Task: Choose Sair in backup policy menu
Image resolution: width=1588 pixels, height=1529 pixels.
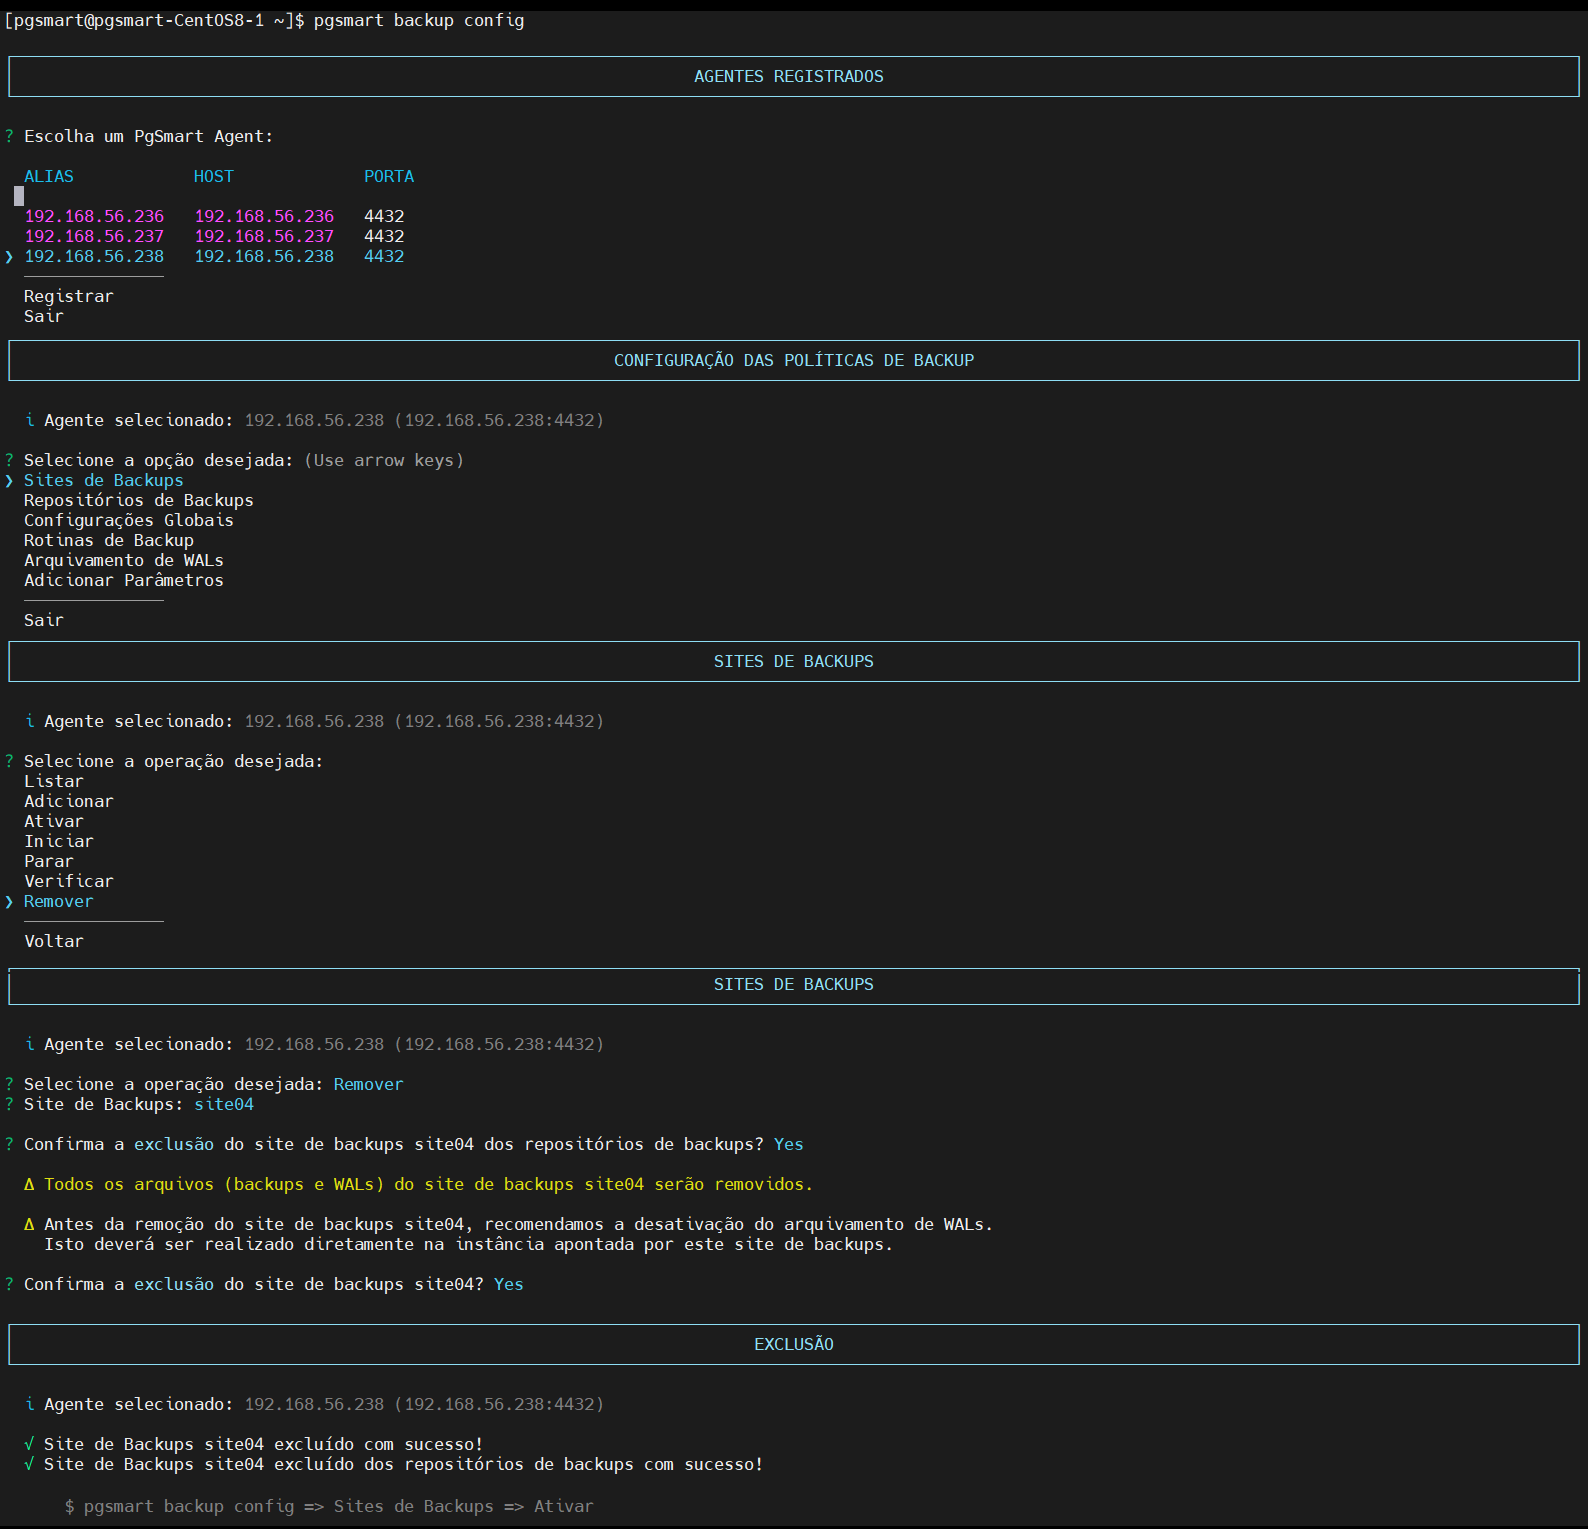Action: click(x=44, y=620)
